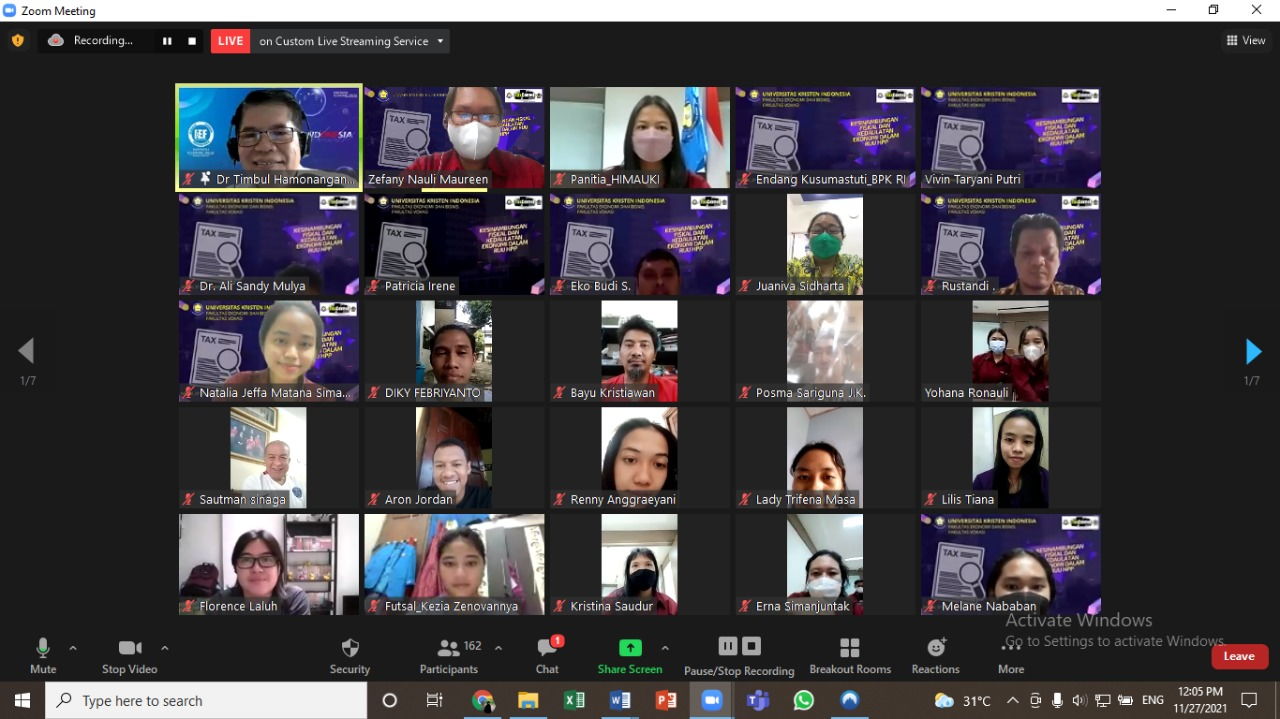The image size is (1280, 719).
Task: Open the Reactions menu
Action: click(x=936, y=649)
